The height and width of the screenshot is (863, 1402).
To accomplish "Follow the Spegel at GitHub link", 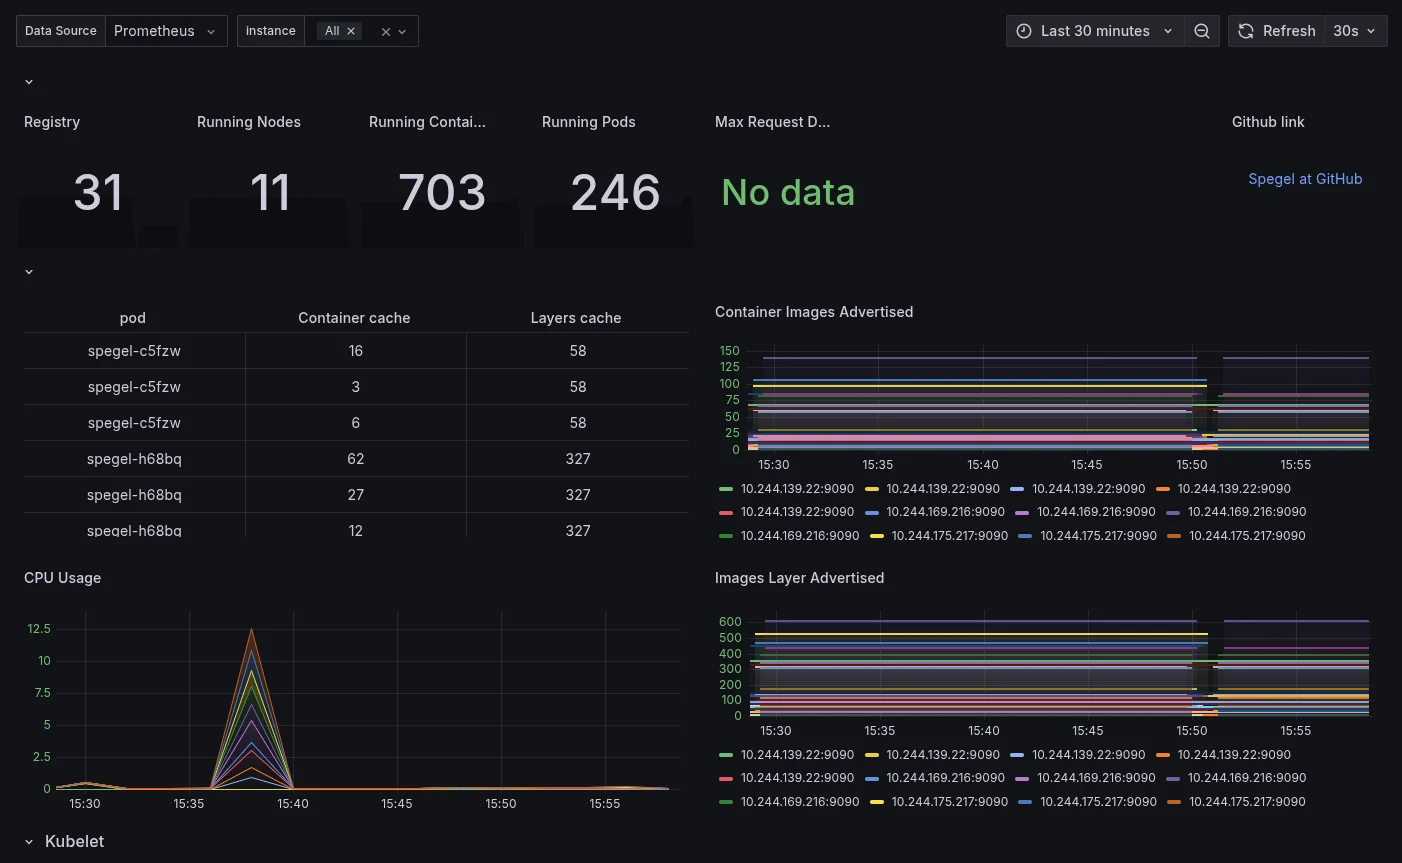I will click(1305, 178).
